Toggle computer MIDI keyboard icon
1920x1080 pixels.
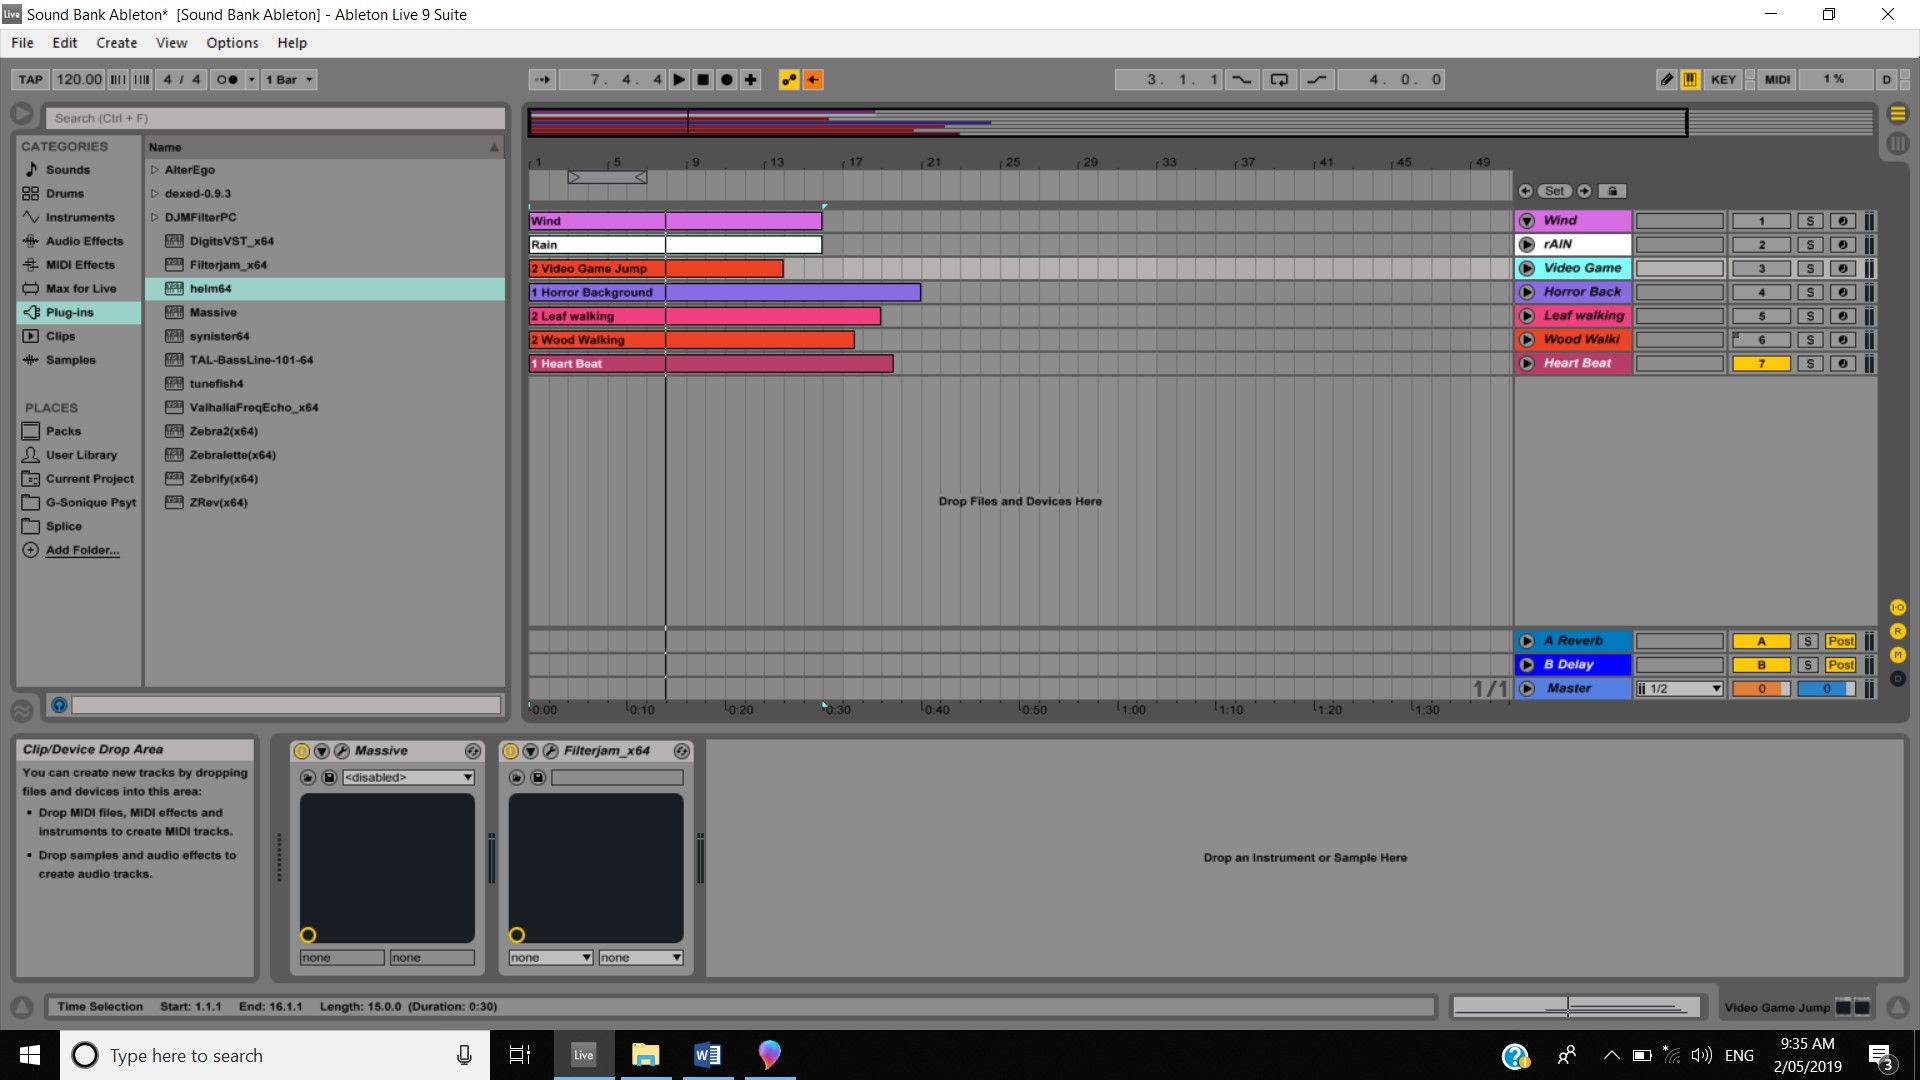click(1690, 80)
